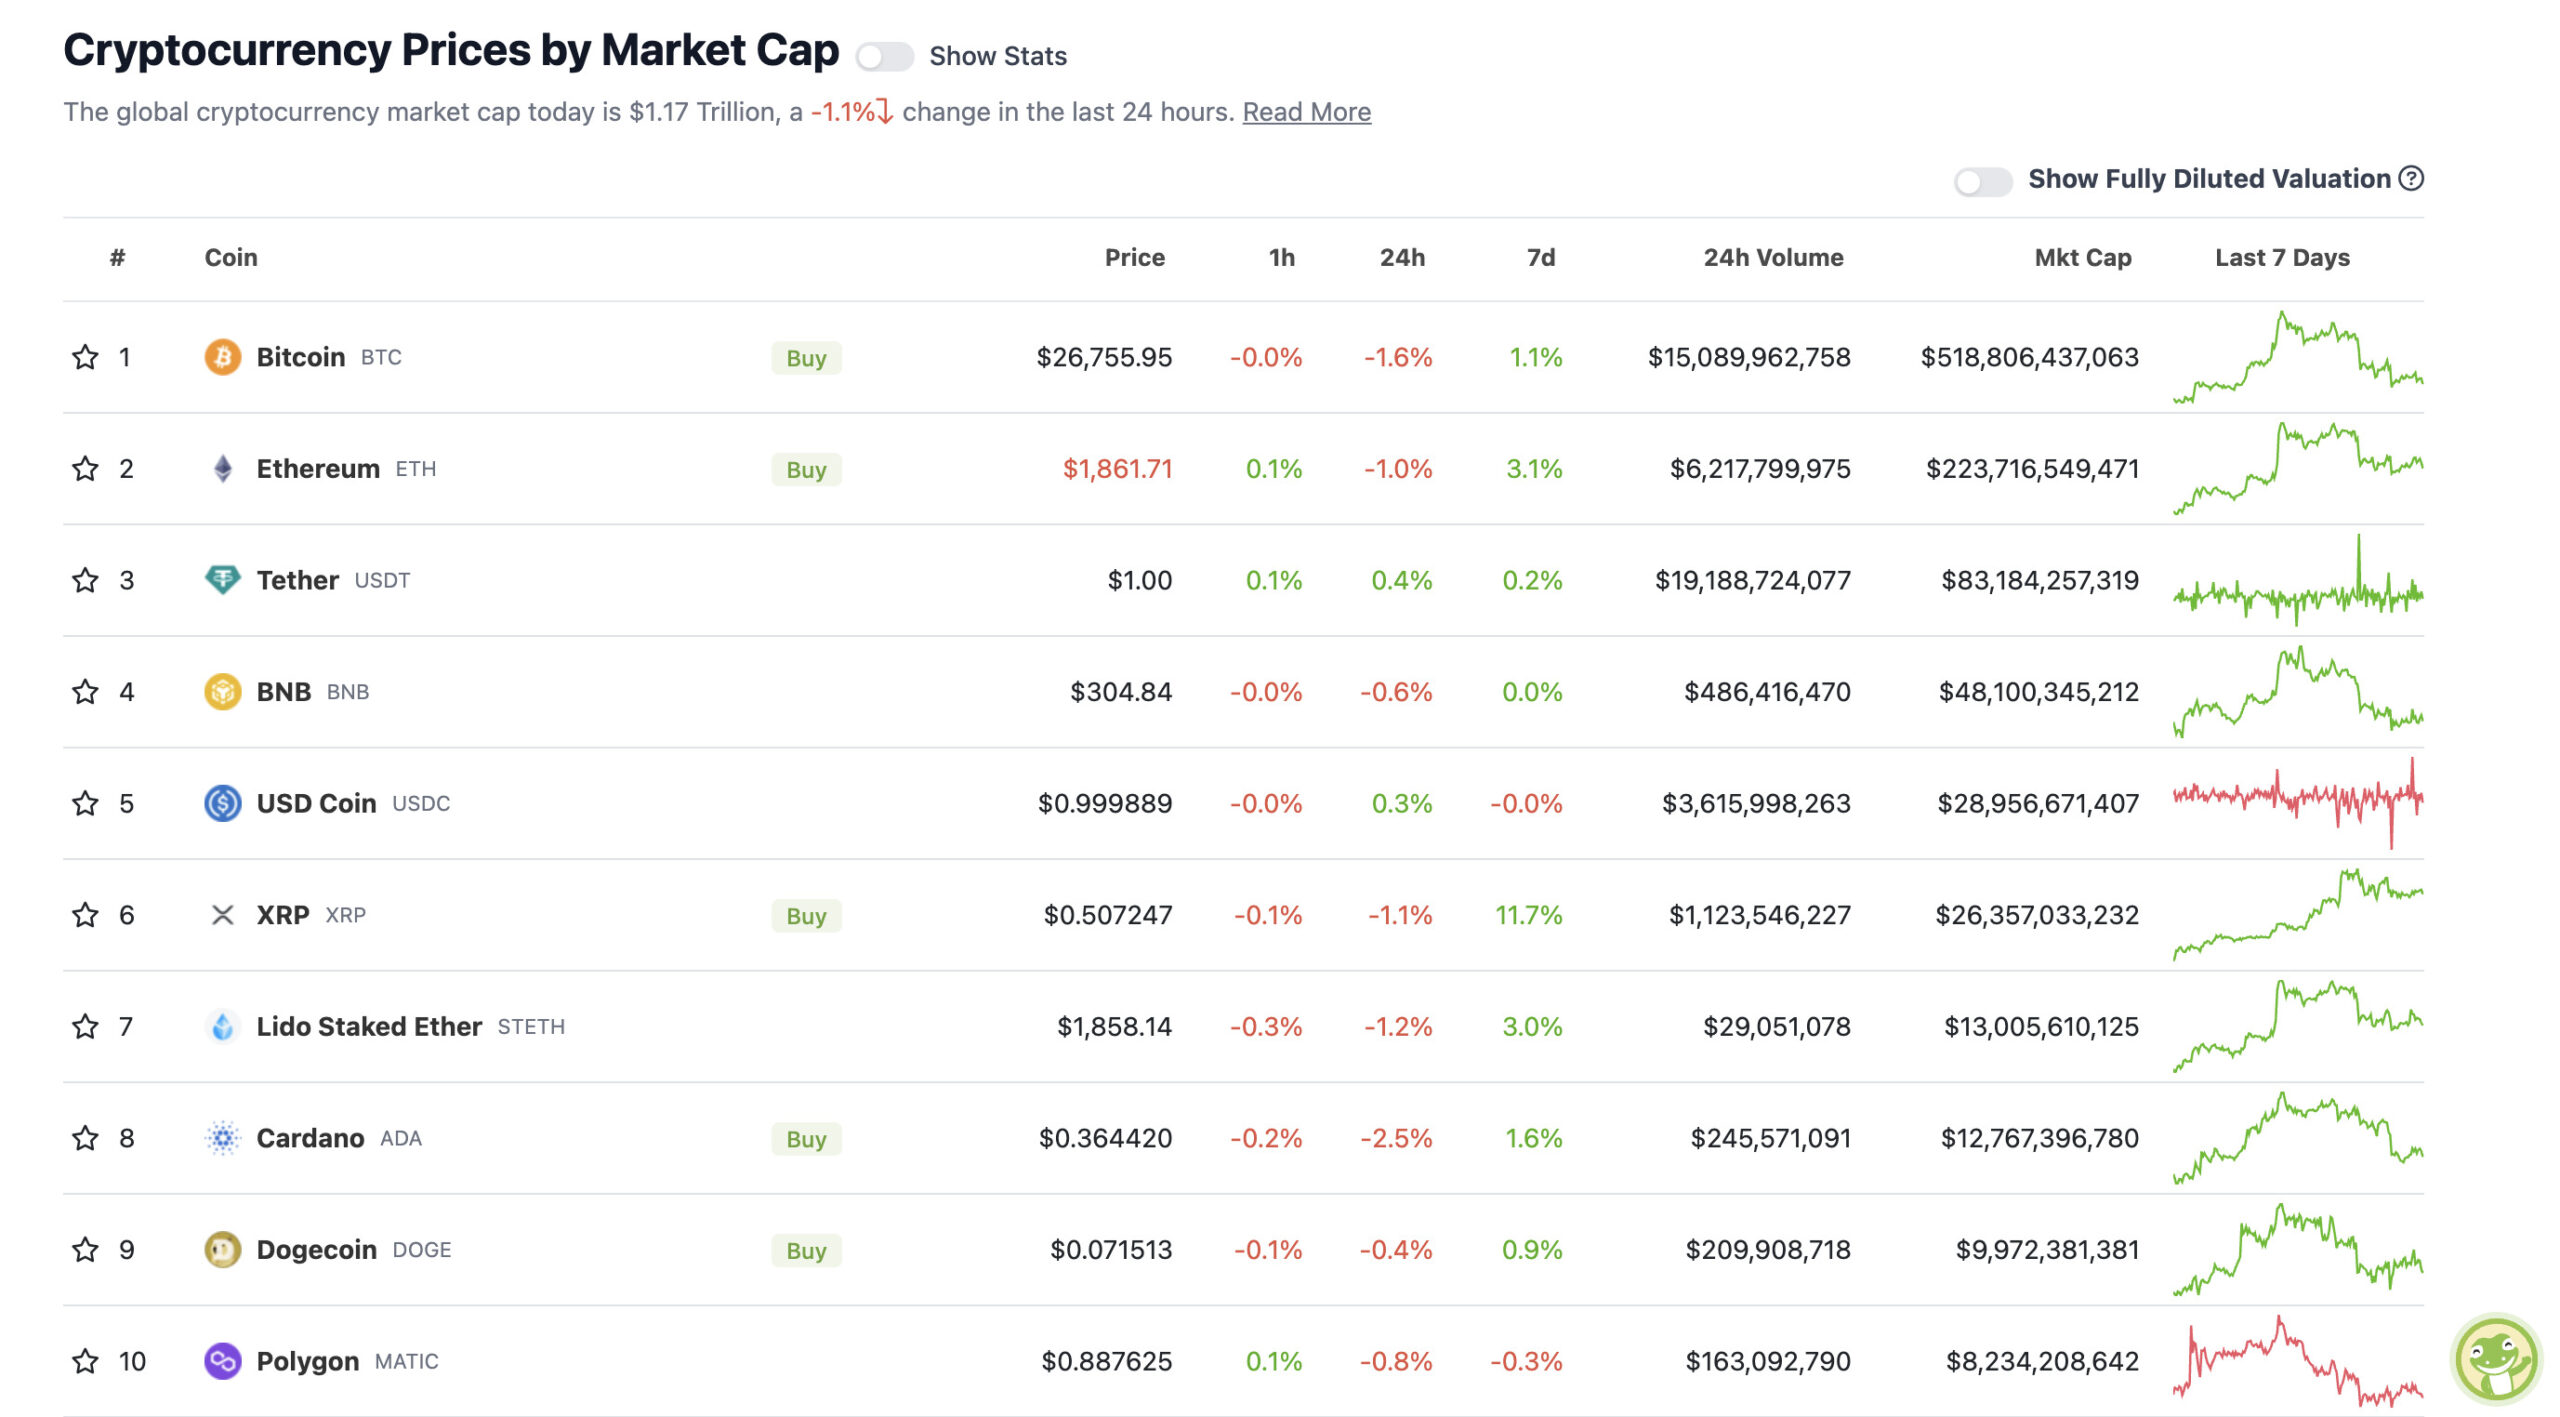The image size is (2560, 1417).
Task: Enable Show Fully Diluted Valuation switch
Action: click(1983, 181)
